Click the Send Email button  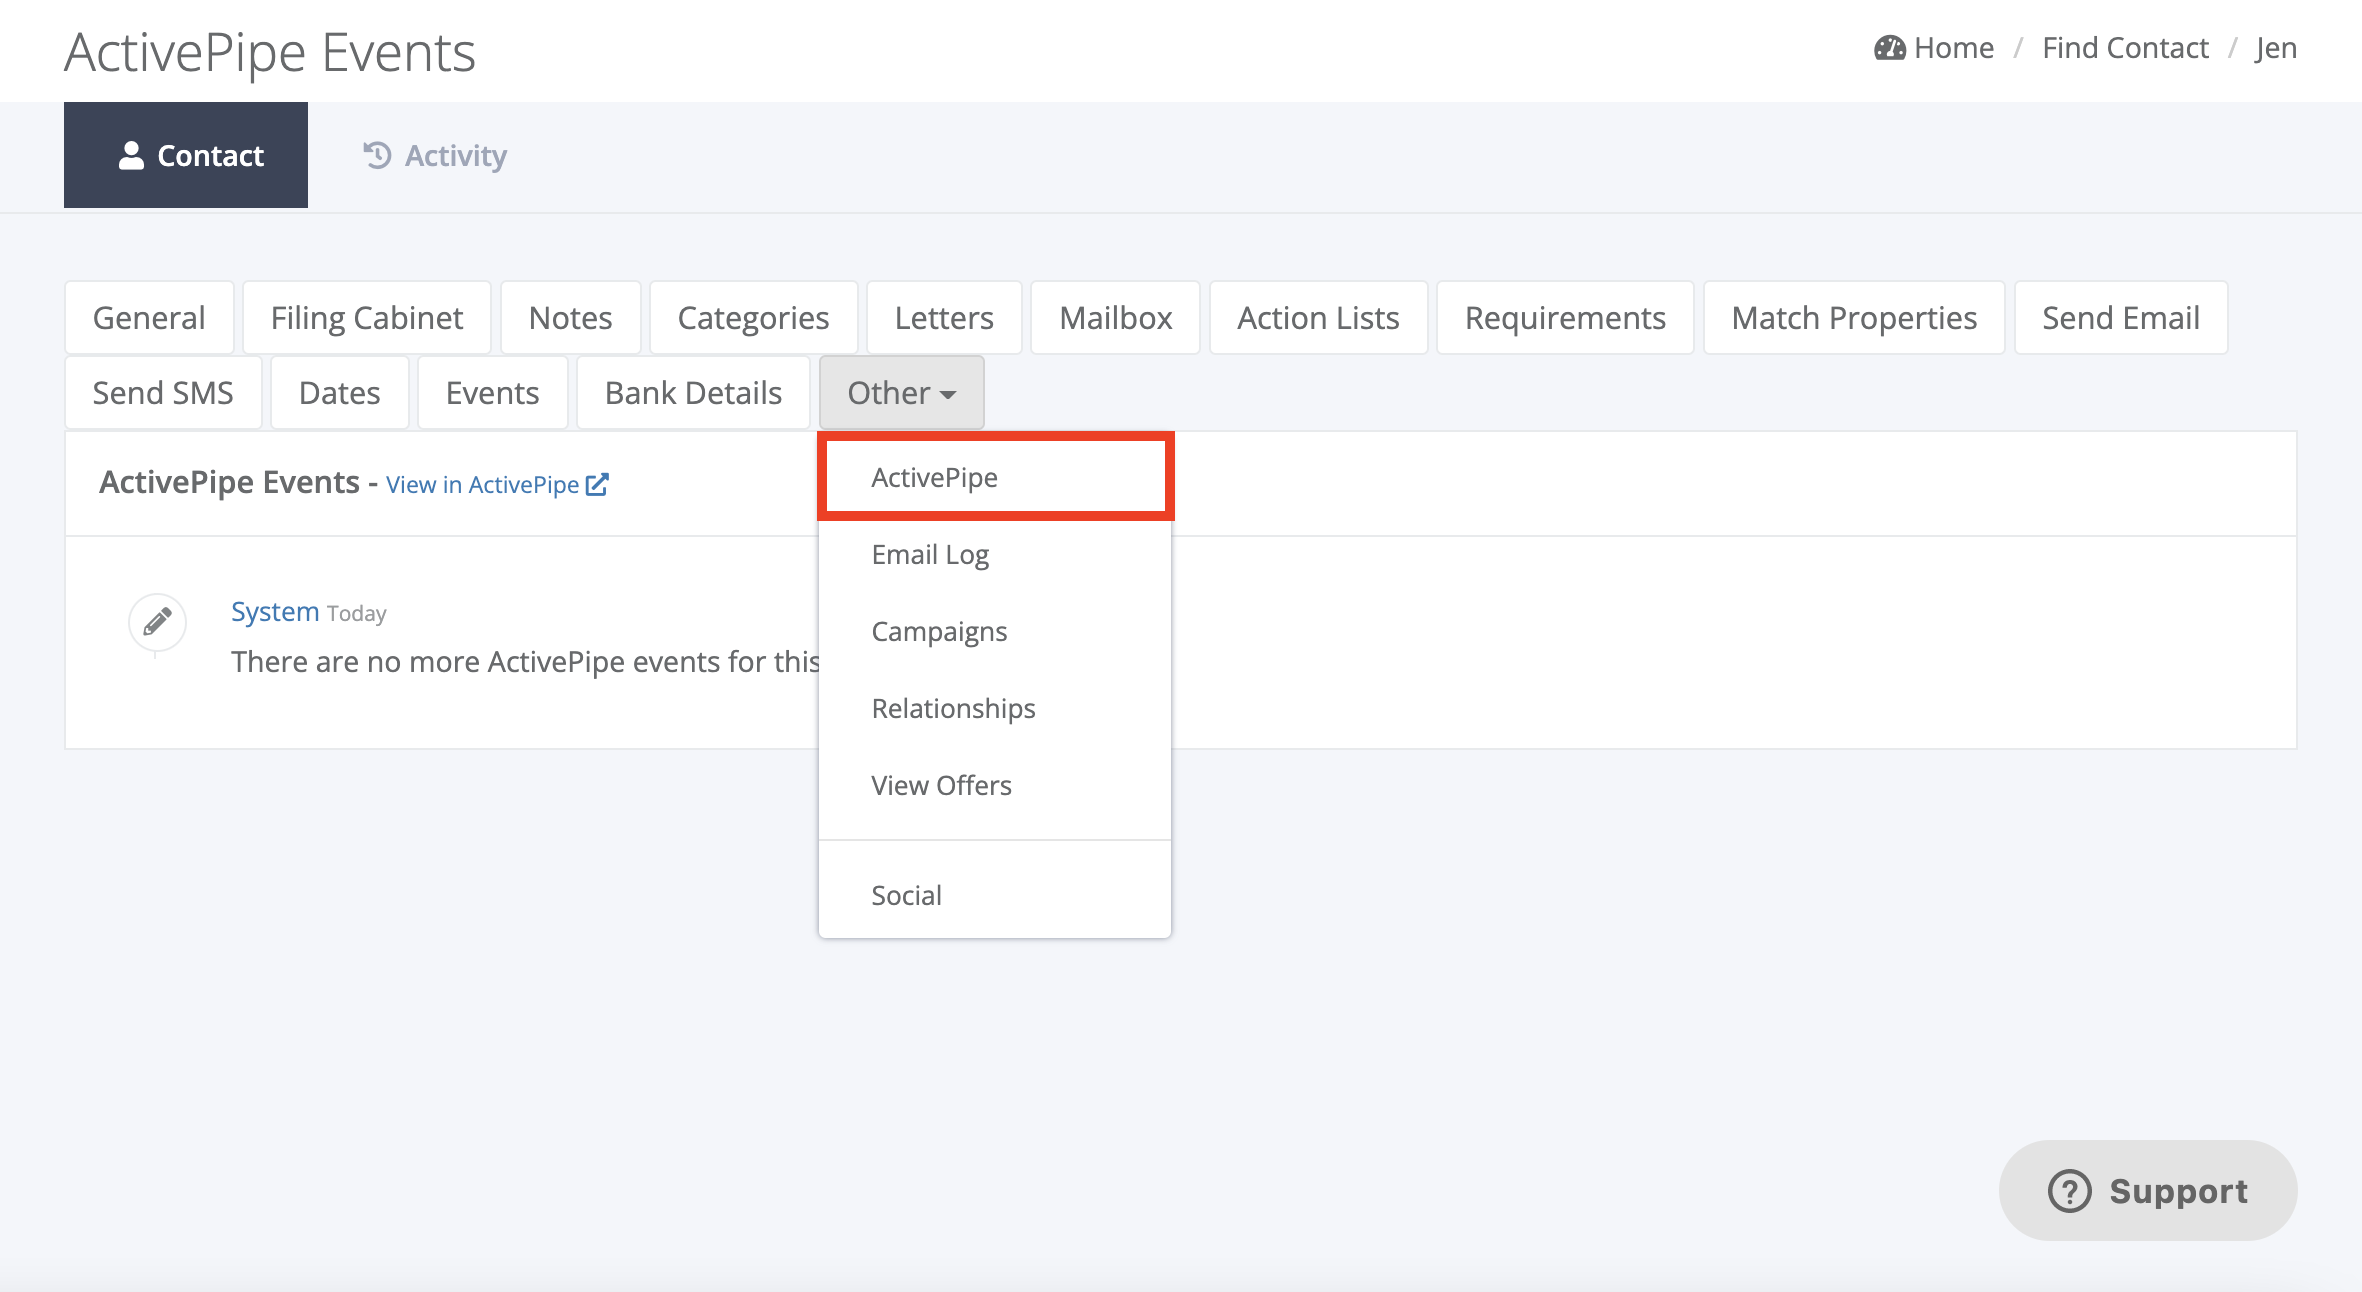2121,317
